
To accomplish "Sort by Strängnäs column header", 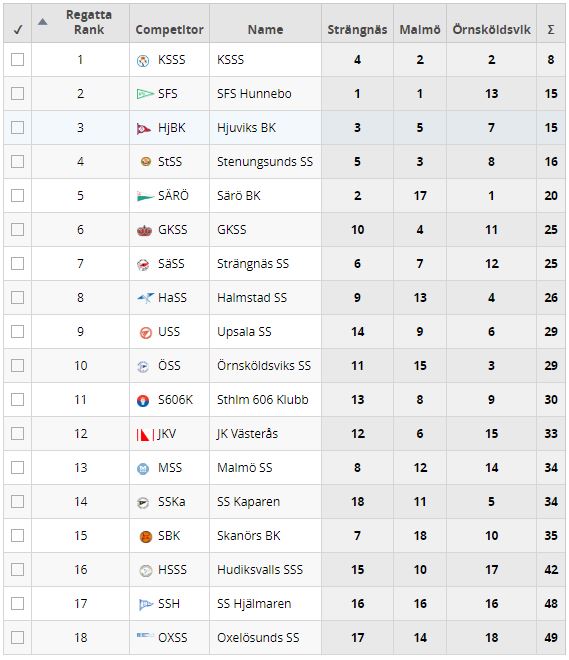I will [x=357, y=29].
